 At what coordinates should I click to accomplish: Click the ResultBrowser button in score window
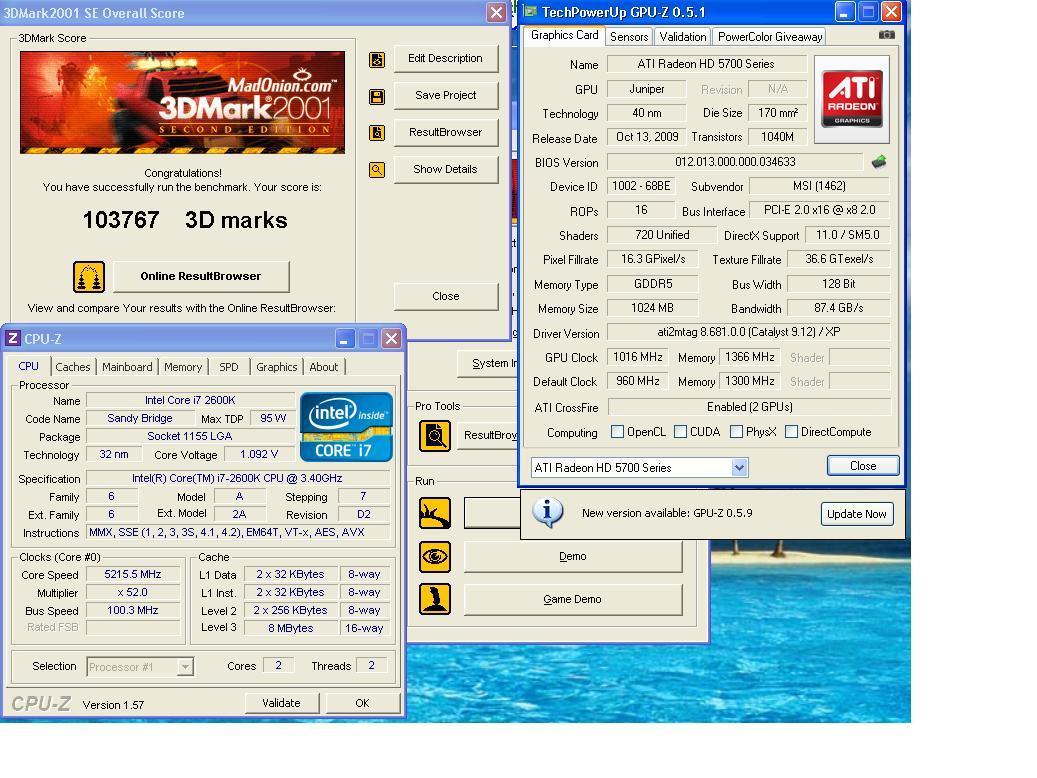446,133
